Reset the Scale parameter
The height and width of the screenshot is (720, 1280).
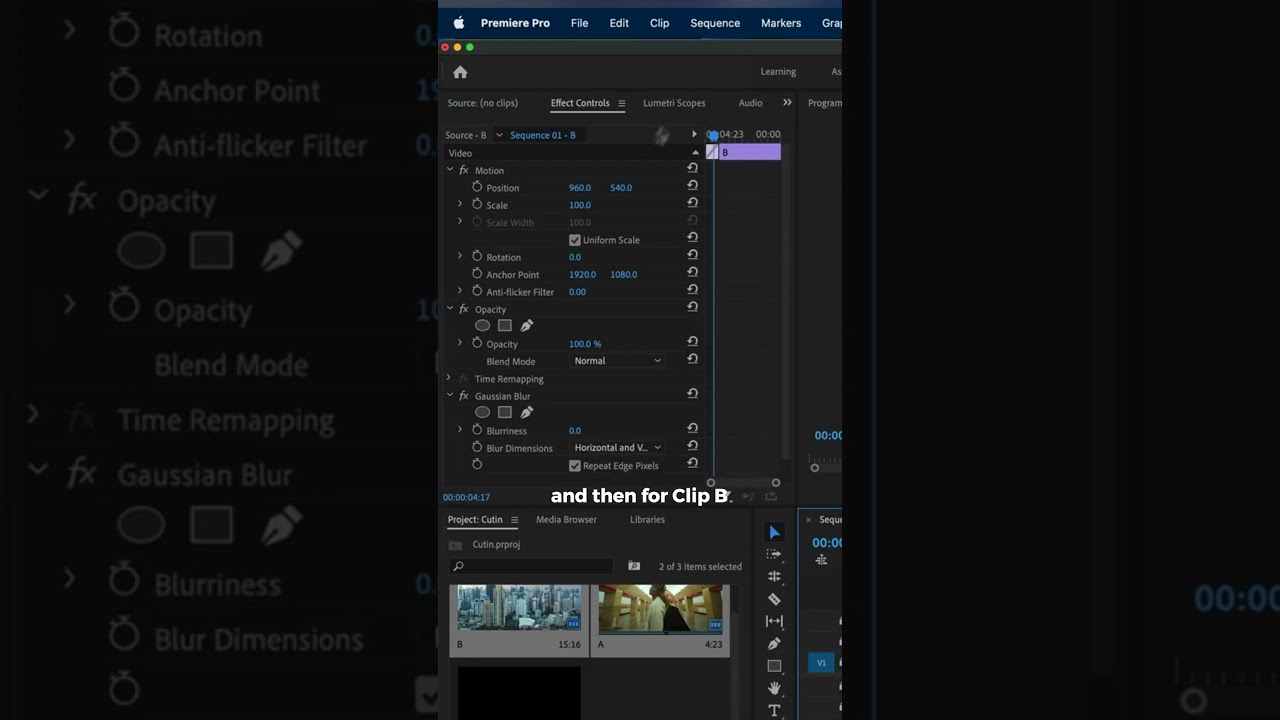click(x=692, y=203)
